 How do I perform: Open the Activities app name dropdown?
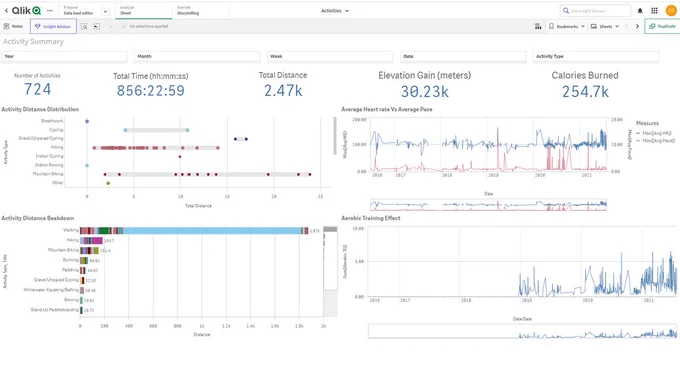335,11
